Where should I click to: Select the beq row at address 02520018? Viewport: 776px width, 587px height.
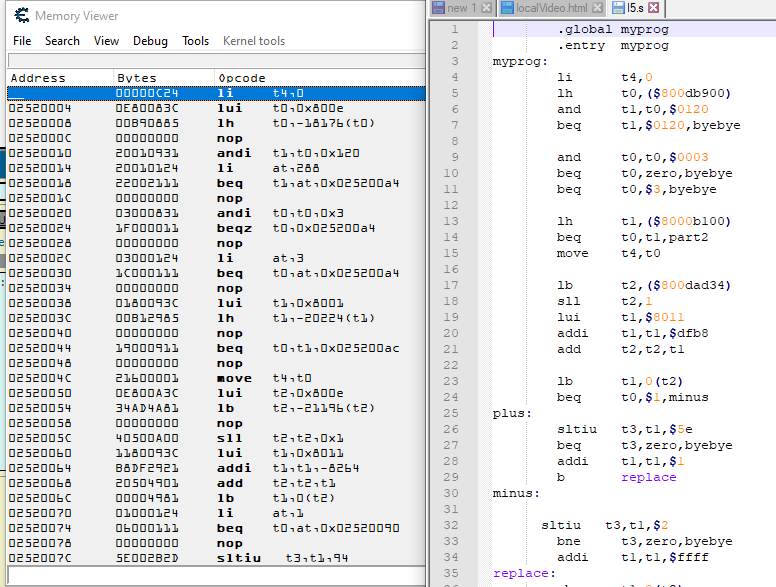(216, 183)
